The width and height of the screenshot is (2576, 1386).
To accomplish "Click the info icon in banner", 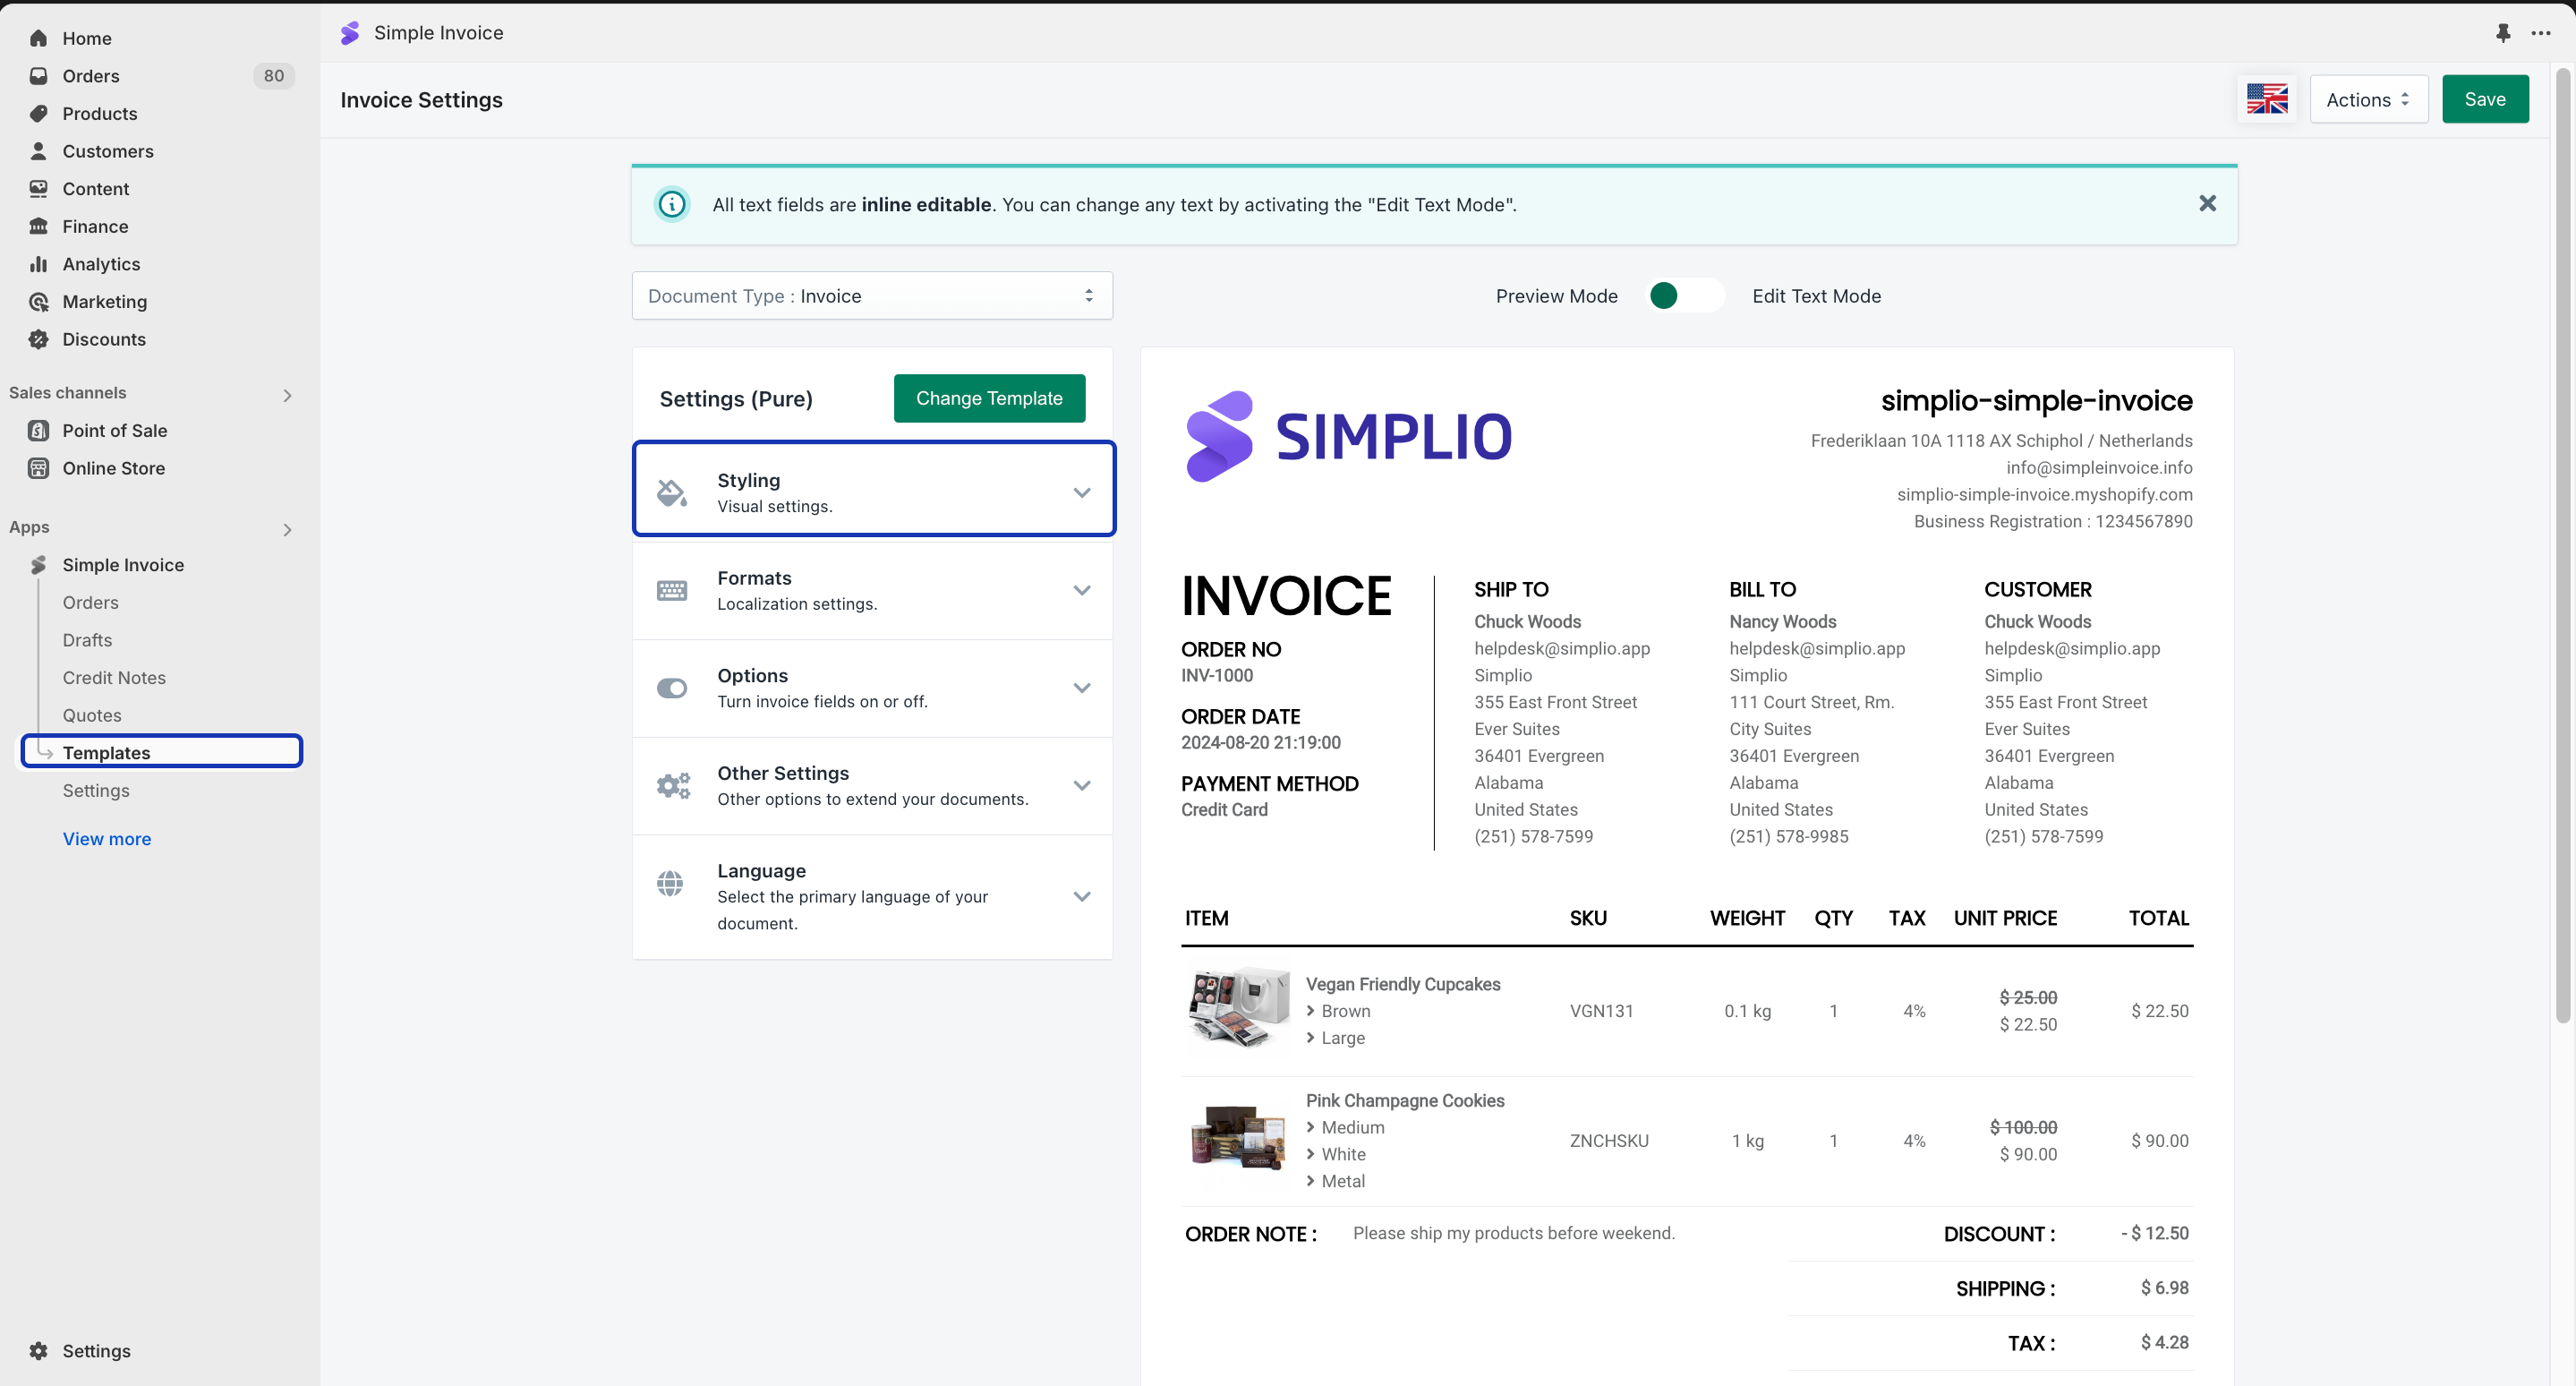I will tap(672, 205).
